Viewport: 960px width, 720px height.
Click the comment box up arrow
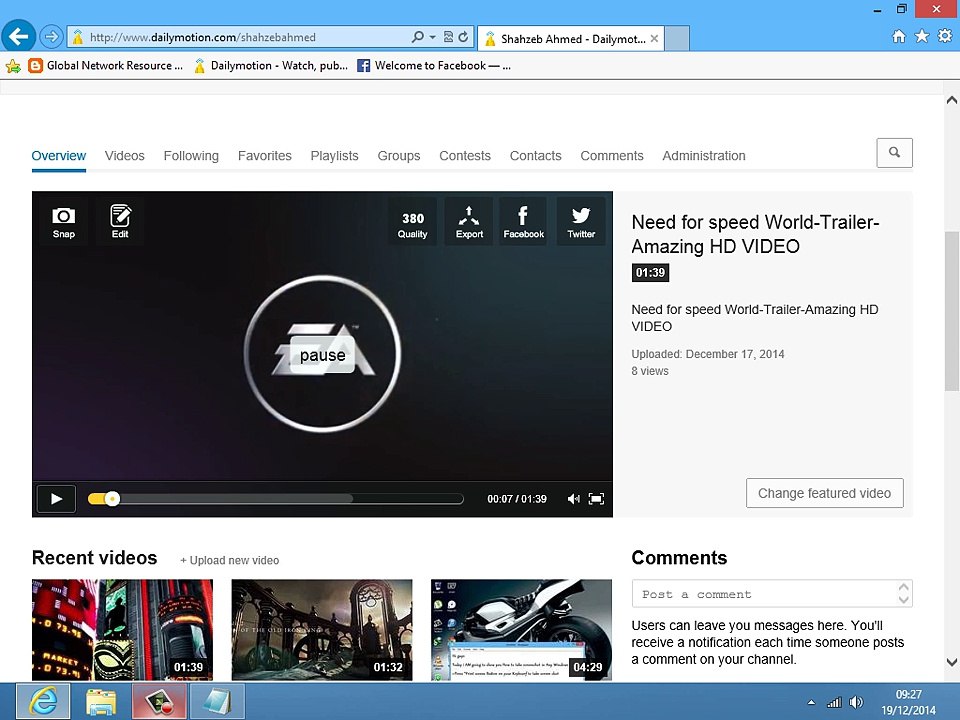tap(904, 587)
